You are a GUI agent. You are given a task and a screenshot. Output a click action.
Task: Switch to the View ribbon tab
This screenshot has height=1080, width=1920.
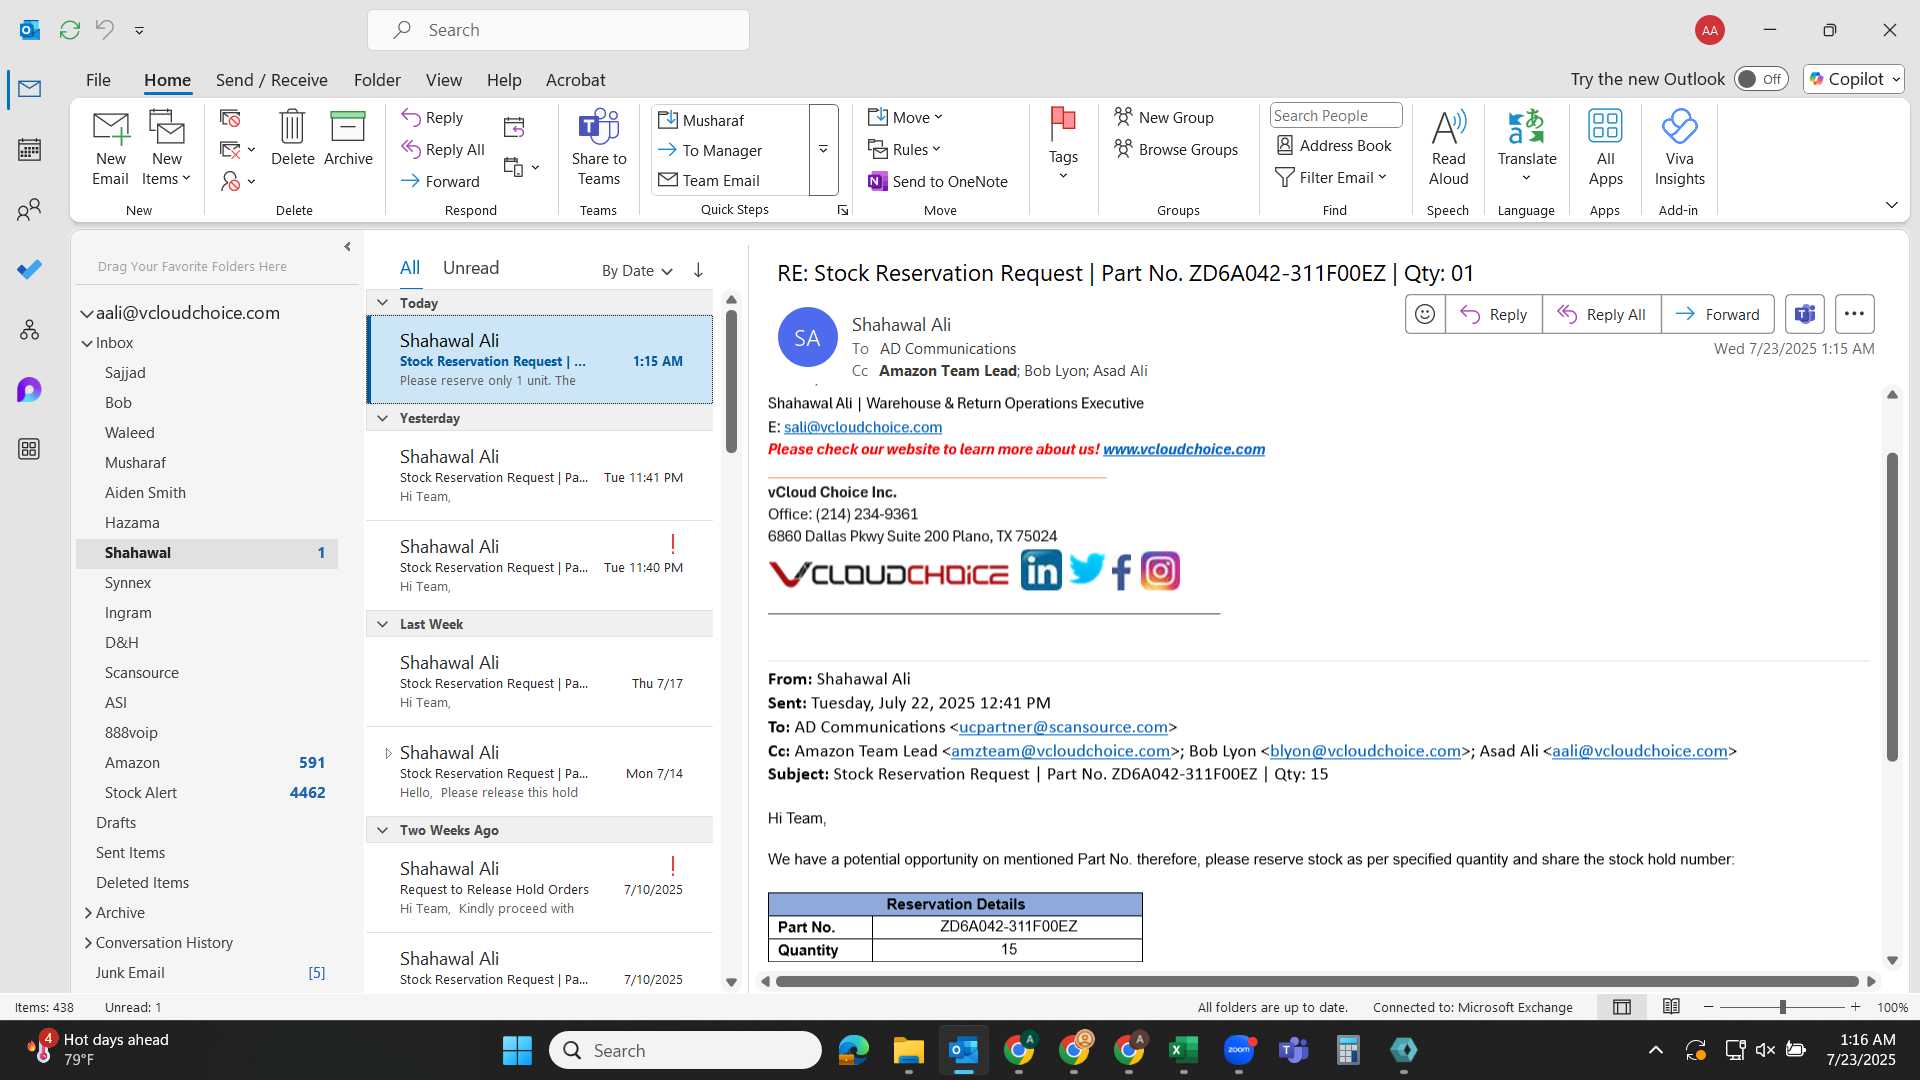pyautogui.click(x=443, y=80)
